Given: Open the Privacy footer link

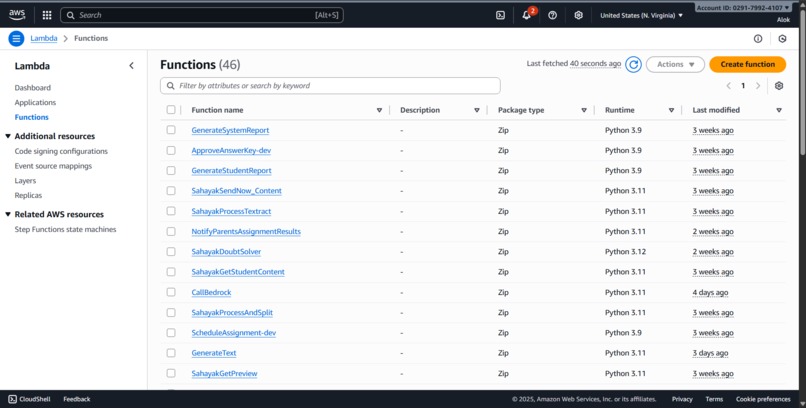Looking at the screenshot, I should pos(682,399).
